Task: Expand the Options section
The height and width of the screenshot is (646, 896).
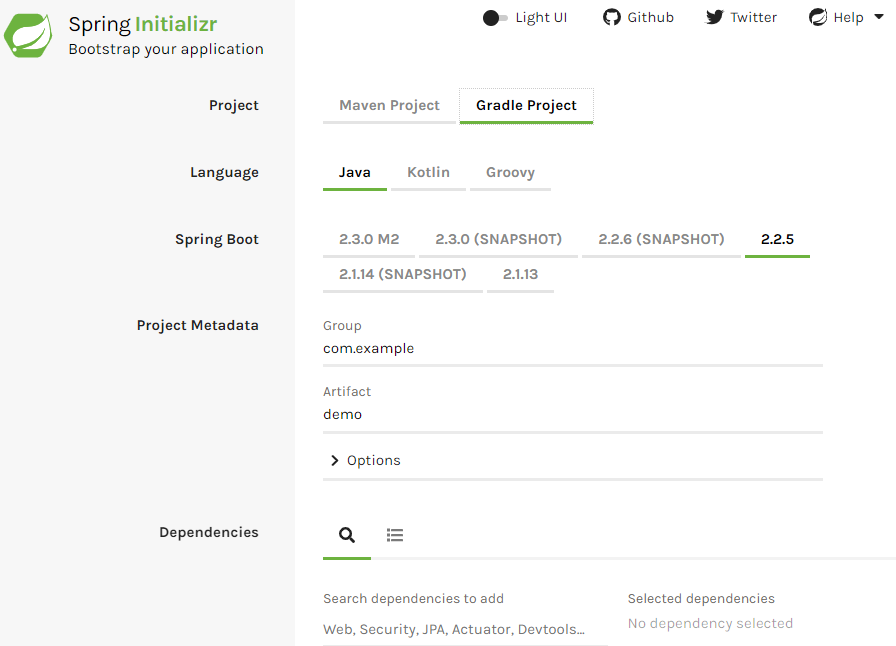Action: [x=366, y=460]
